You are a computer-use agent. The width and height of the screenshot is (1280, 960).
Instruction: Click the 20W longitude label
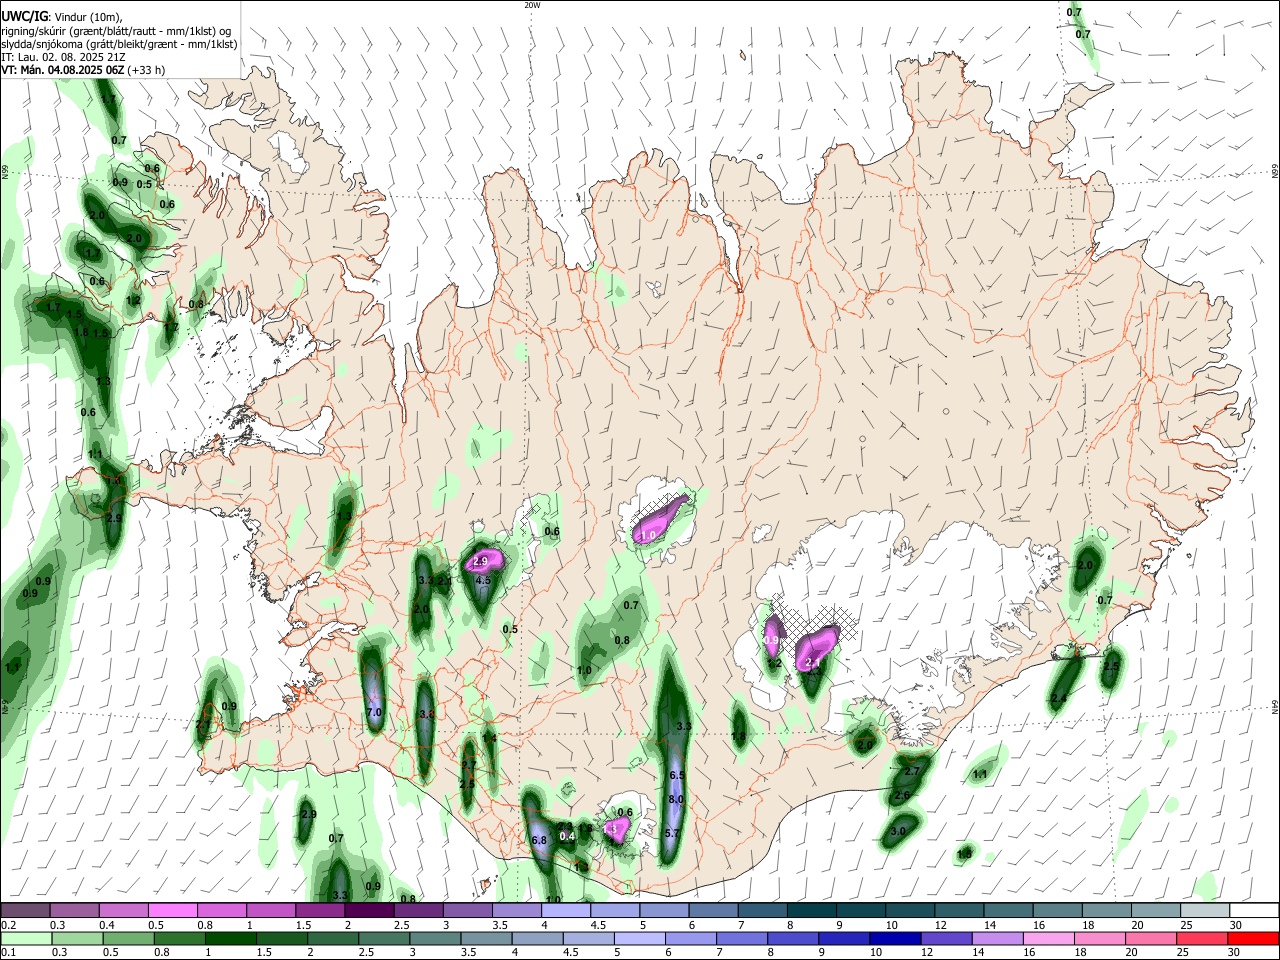pos(532,5)
